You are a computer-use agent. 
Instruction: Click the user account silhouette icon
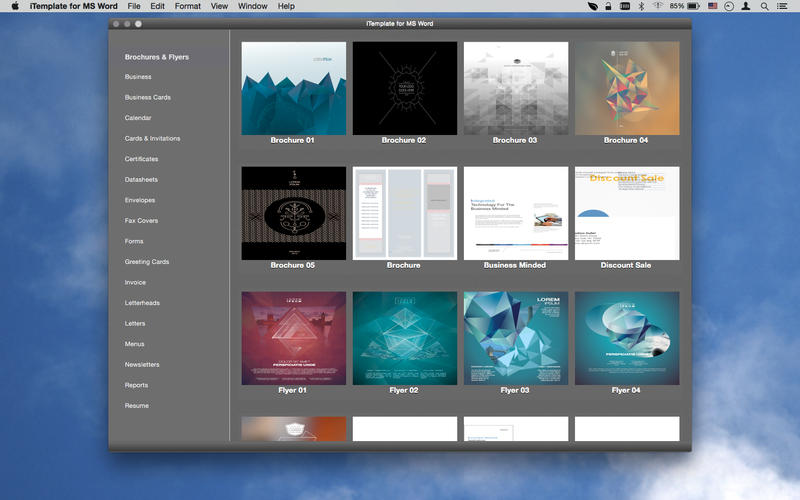point(746,6)
